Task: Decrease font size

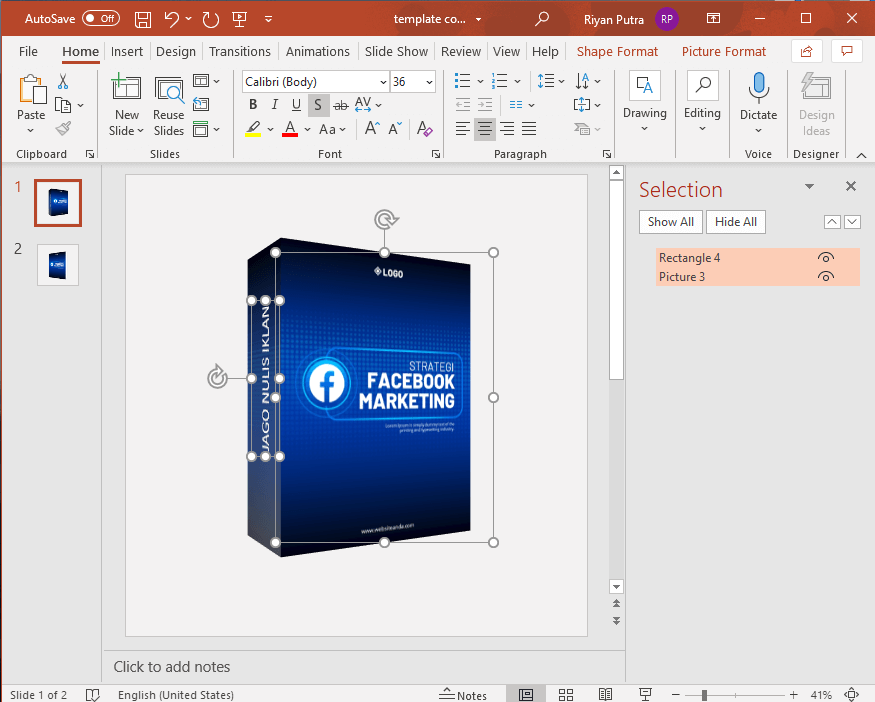Action: 395,129
